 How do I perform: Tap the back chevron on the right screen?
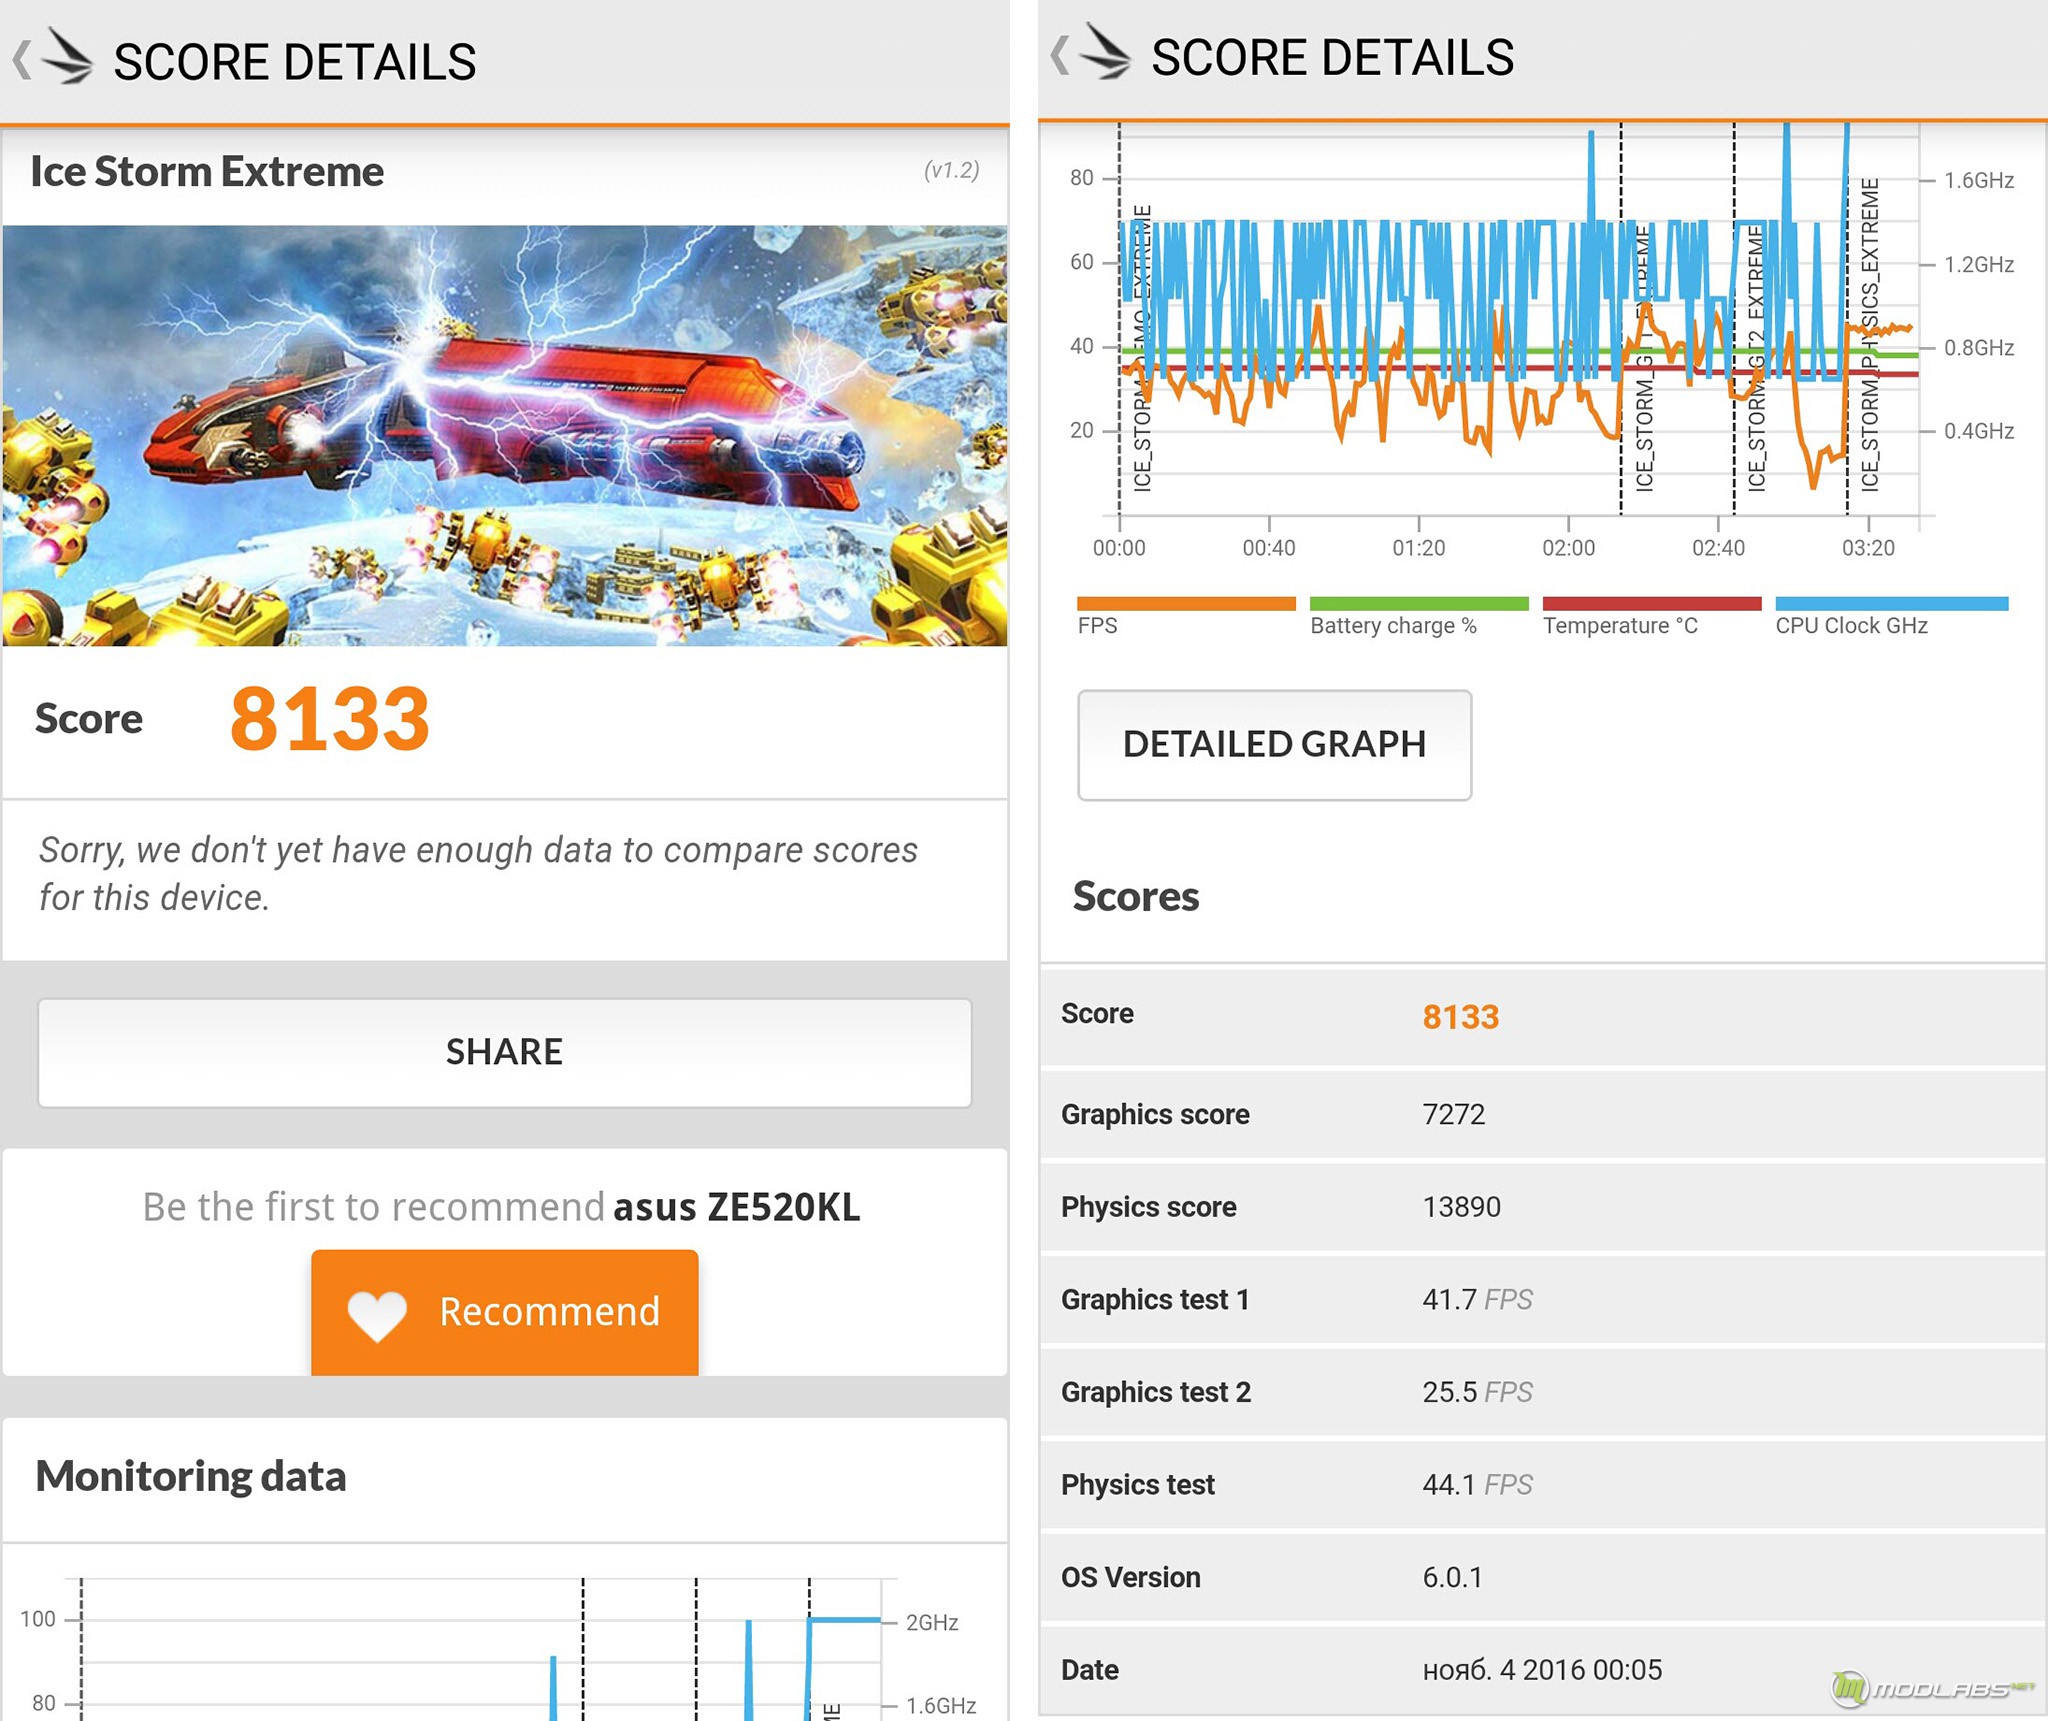[x=1060, y=55]
